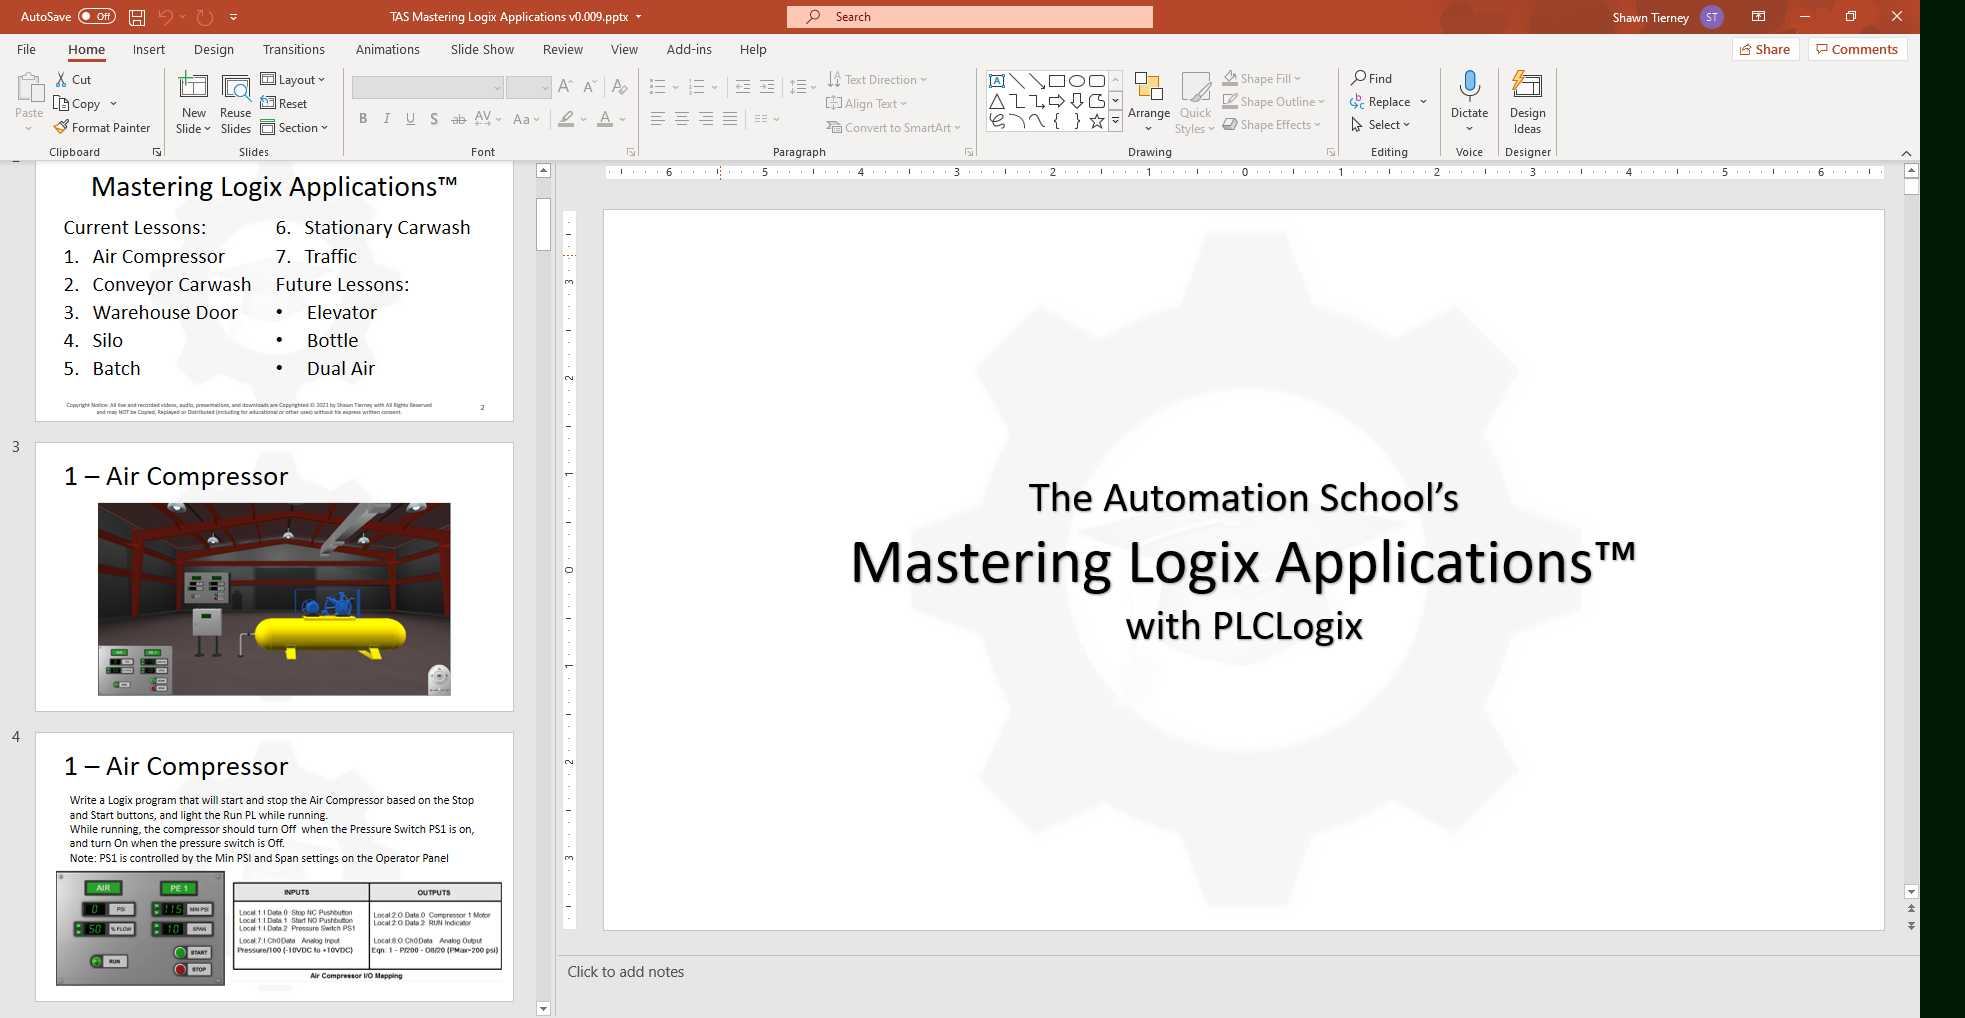This screenshot has height=1018, width=1965.
Task: Click the Numbering list icon
Action: [x=697, y=87]
